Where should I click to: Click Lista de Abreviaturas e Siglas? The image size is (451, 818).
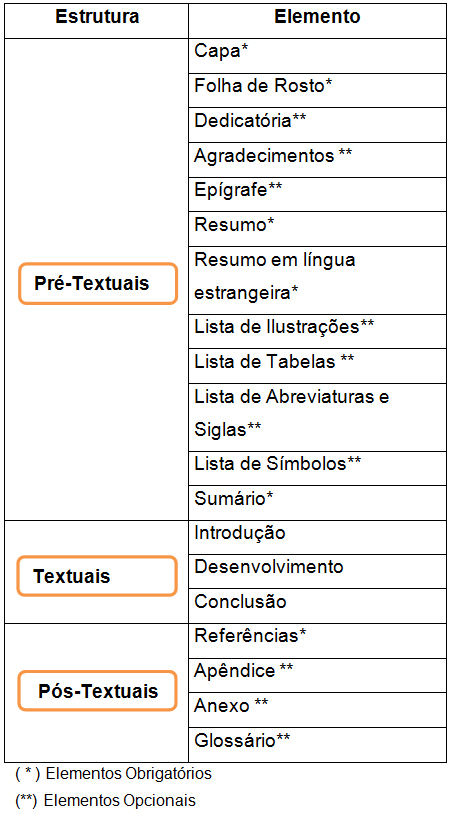(x=318, y=417)
